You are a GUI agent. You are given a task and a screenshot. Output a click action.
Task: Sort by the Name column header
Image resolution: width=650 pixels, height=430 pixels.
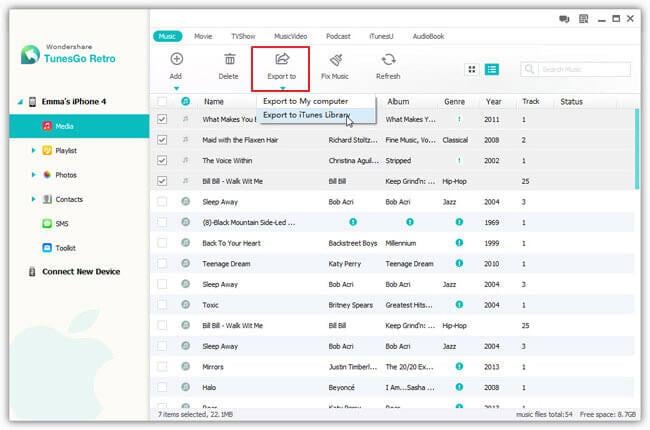(x=214, y=101)
